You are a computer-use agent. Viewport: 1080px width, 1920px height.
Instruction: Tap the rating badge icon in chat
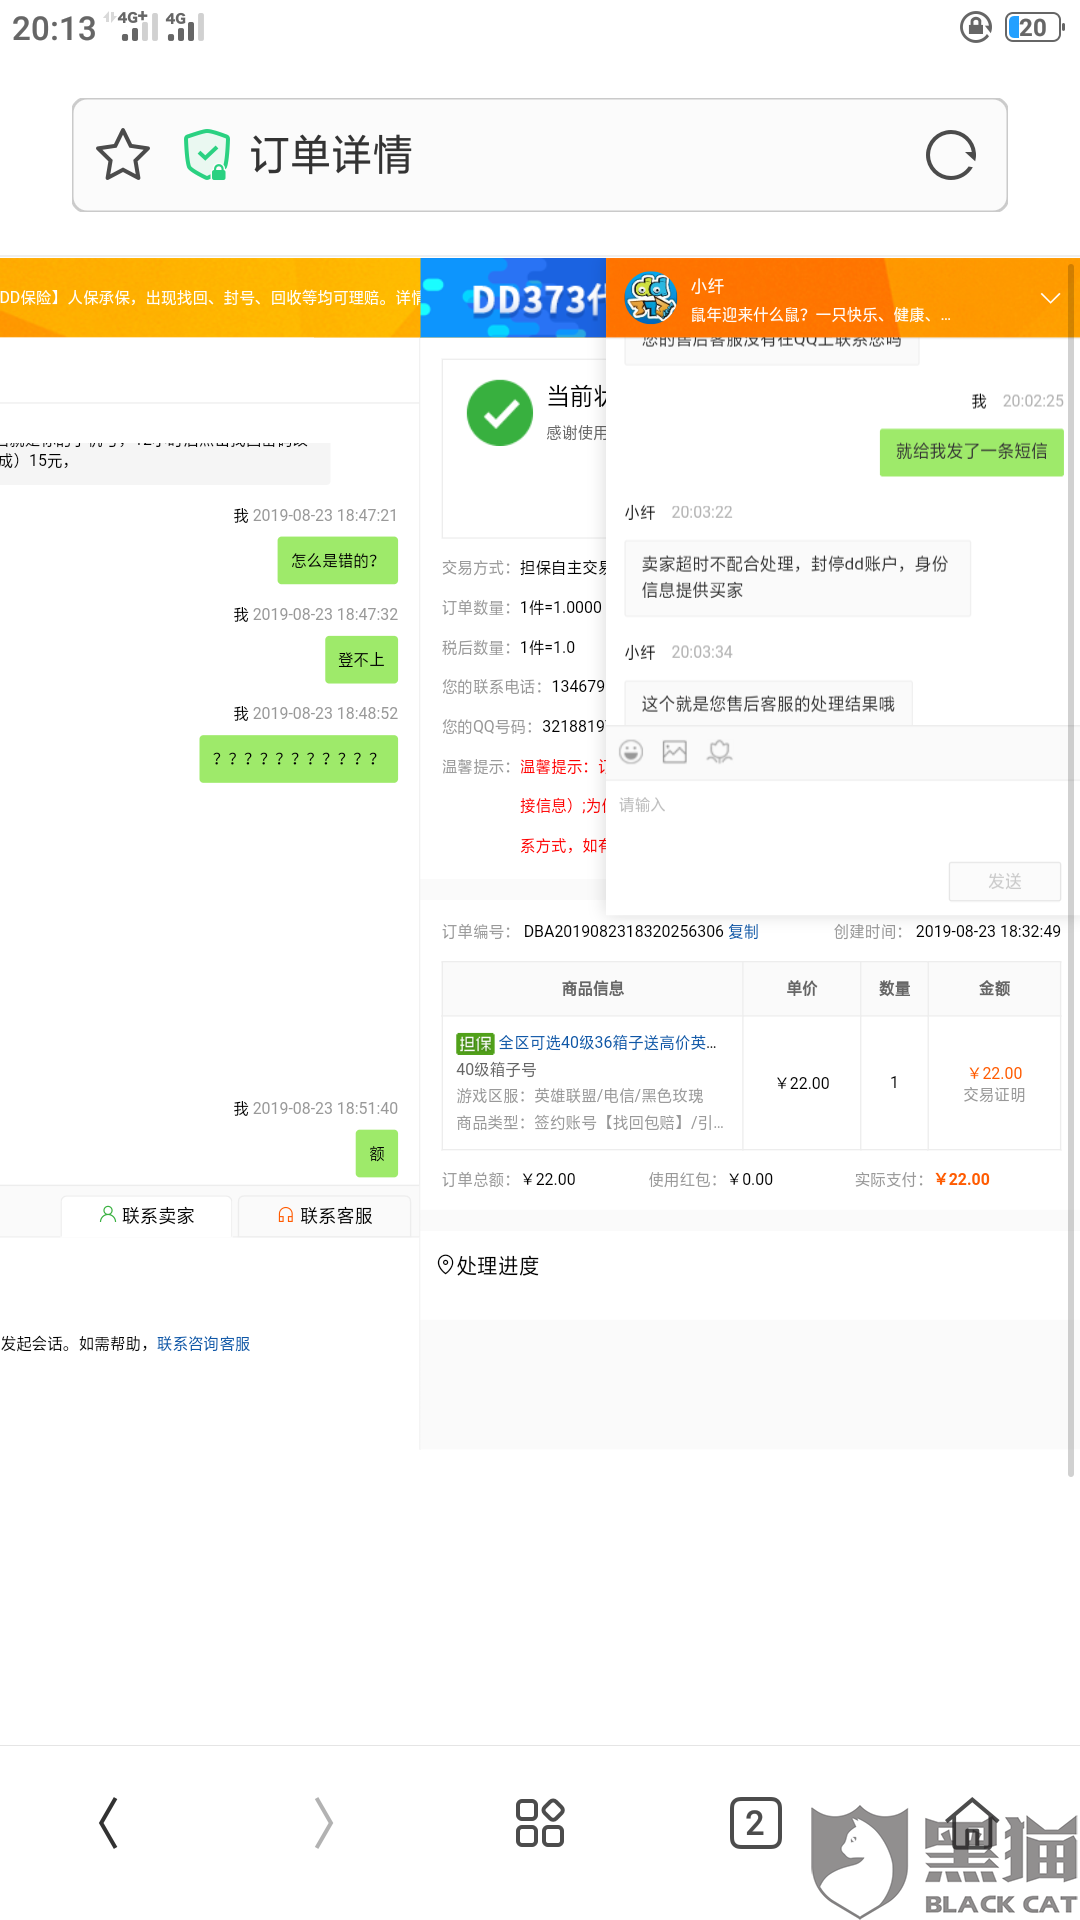point(719,752)
